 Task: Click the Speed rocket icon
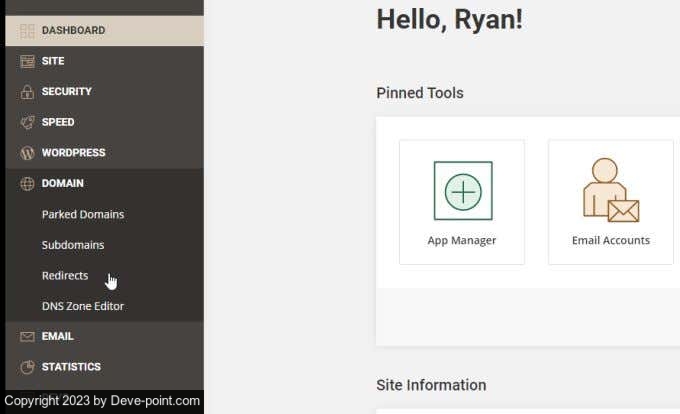coord(27,122)
